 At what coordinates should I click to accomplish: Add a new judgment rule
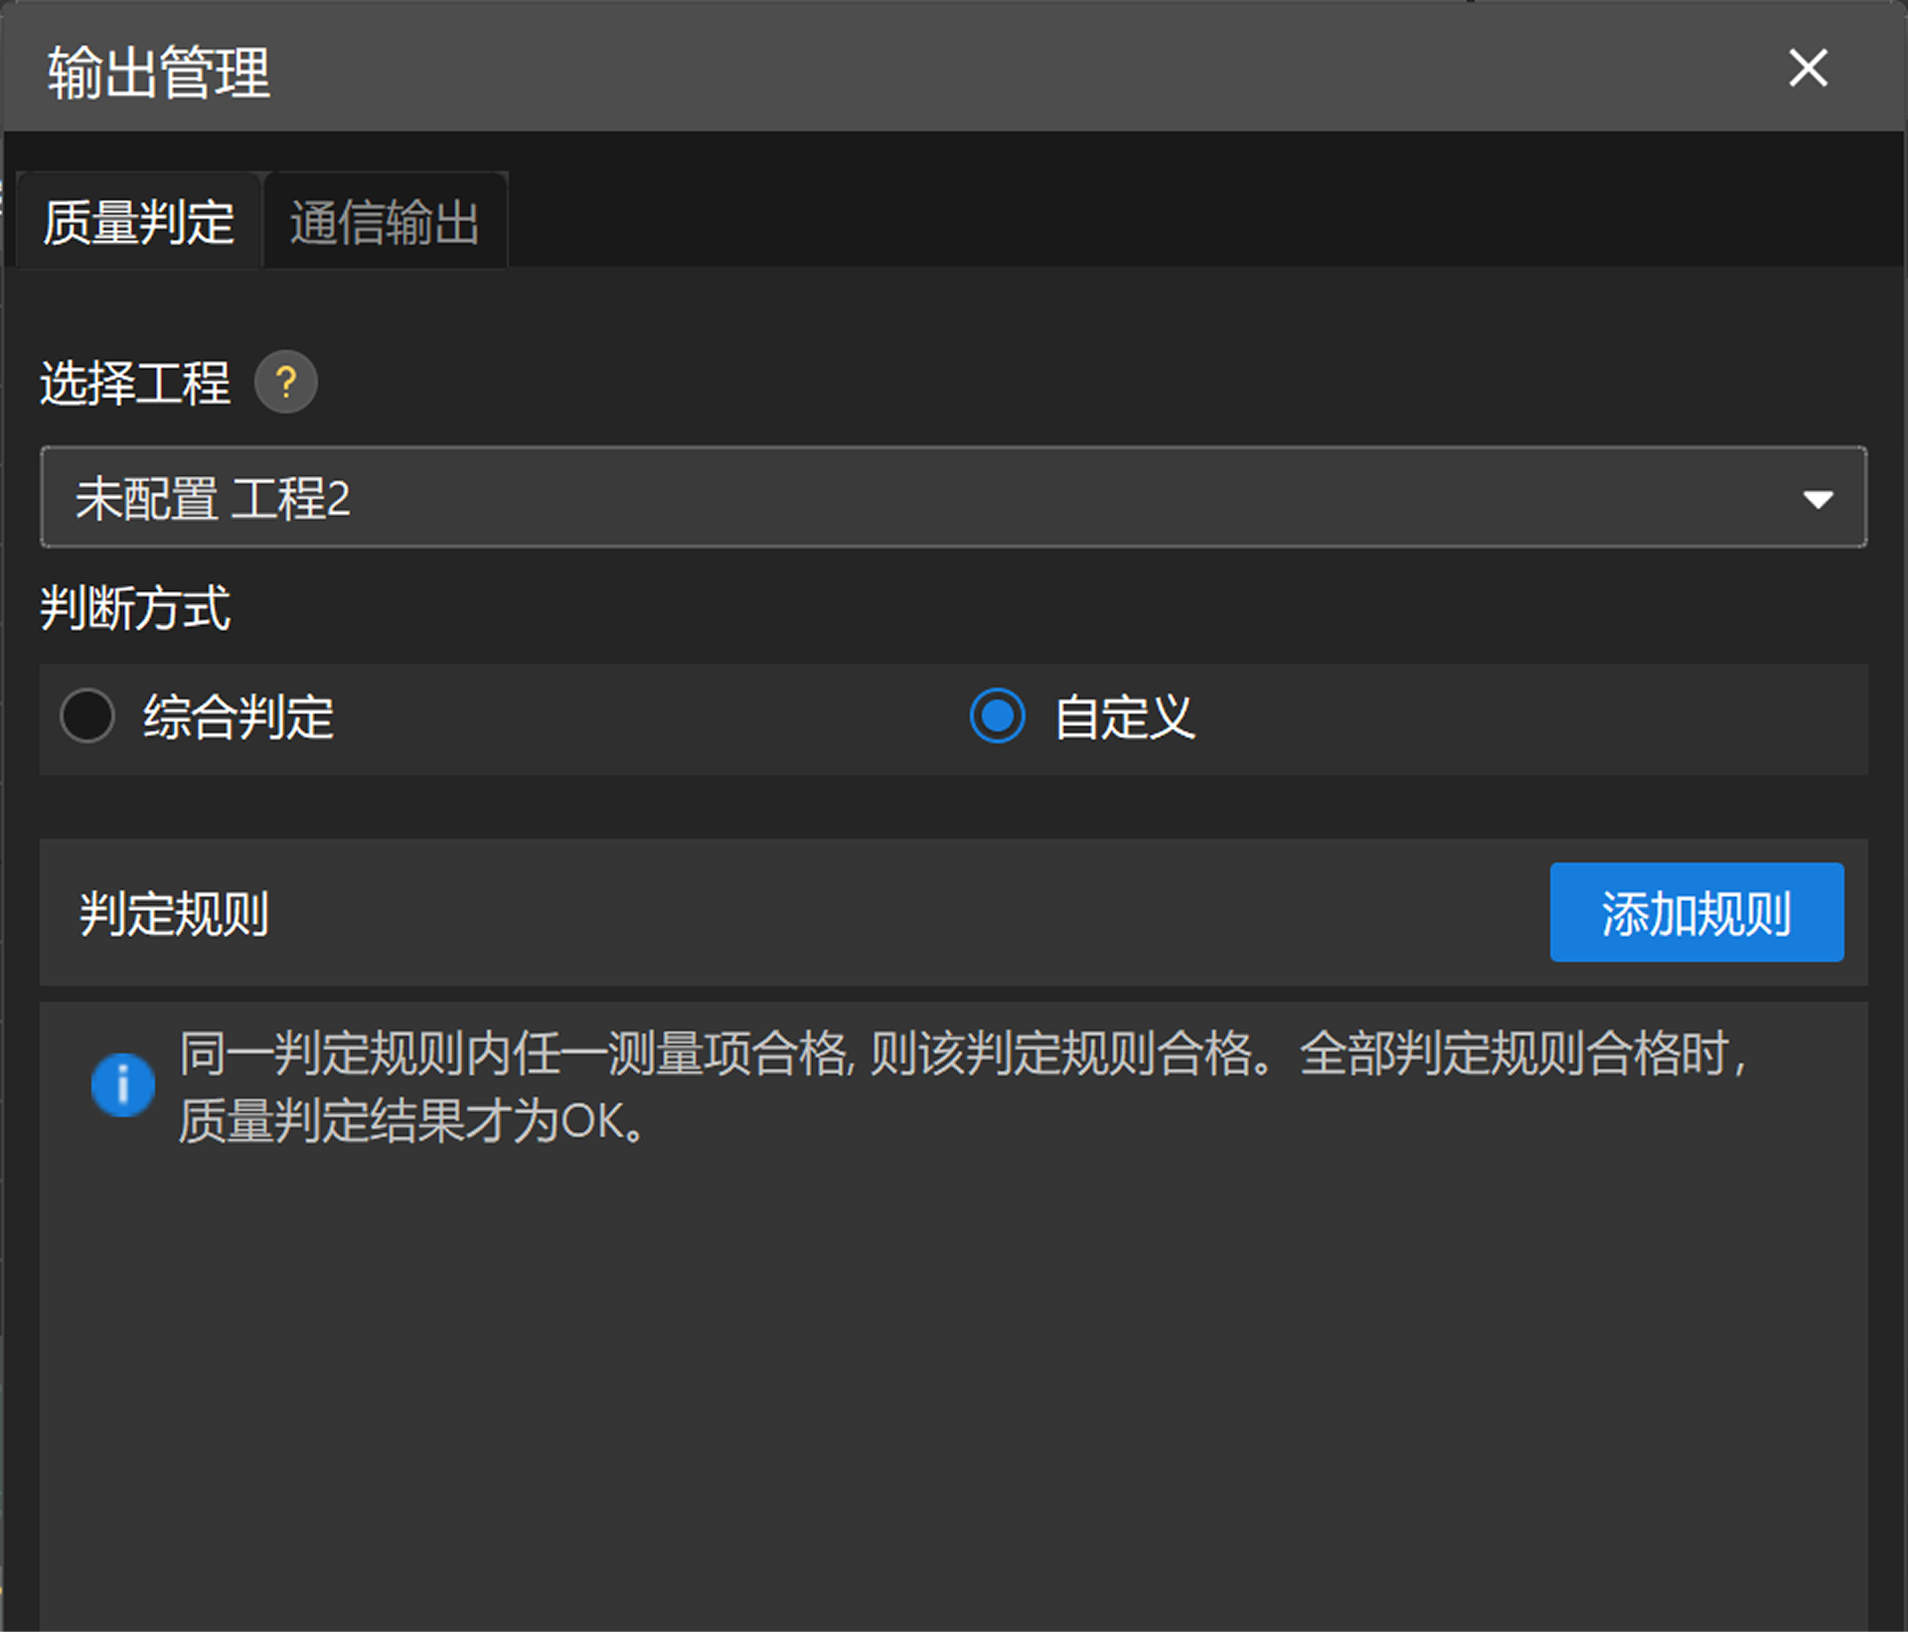(1696, 912)
